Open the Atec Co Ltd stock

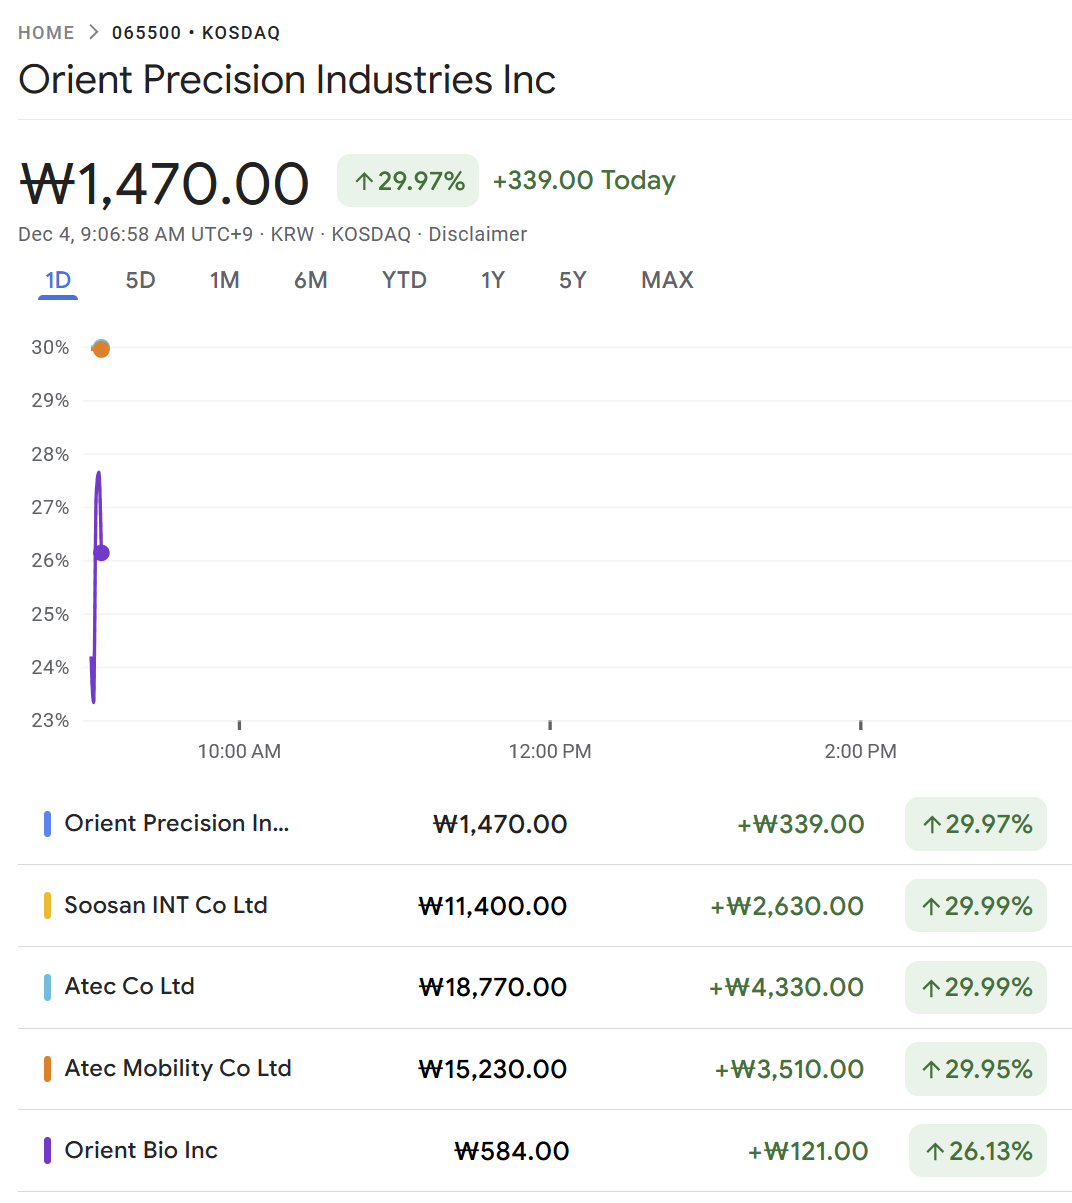coord(130,986)
